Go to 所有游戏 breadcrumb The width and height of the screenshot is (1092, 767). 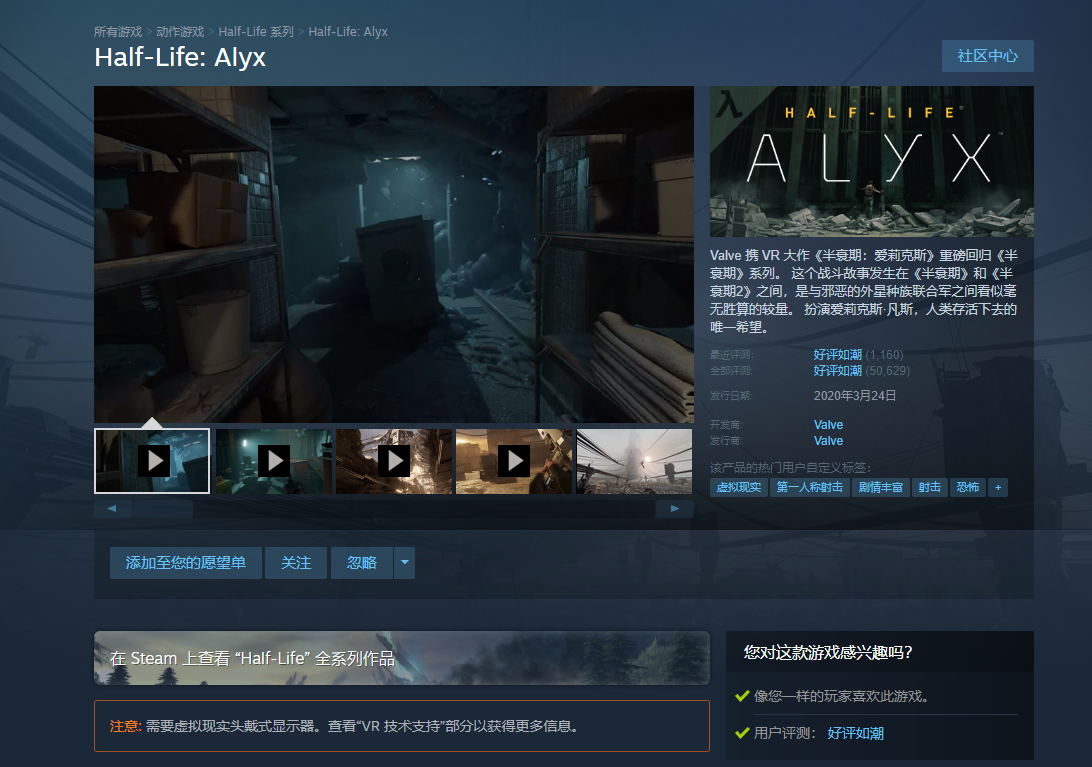point(118,32)
